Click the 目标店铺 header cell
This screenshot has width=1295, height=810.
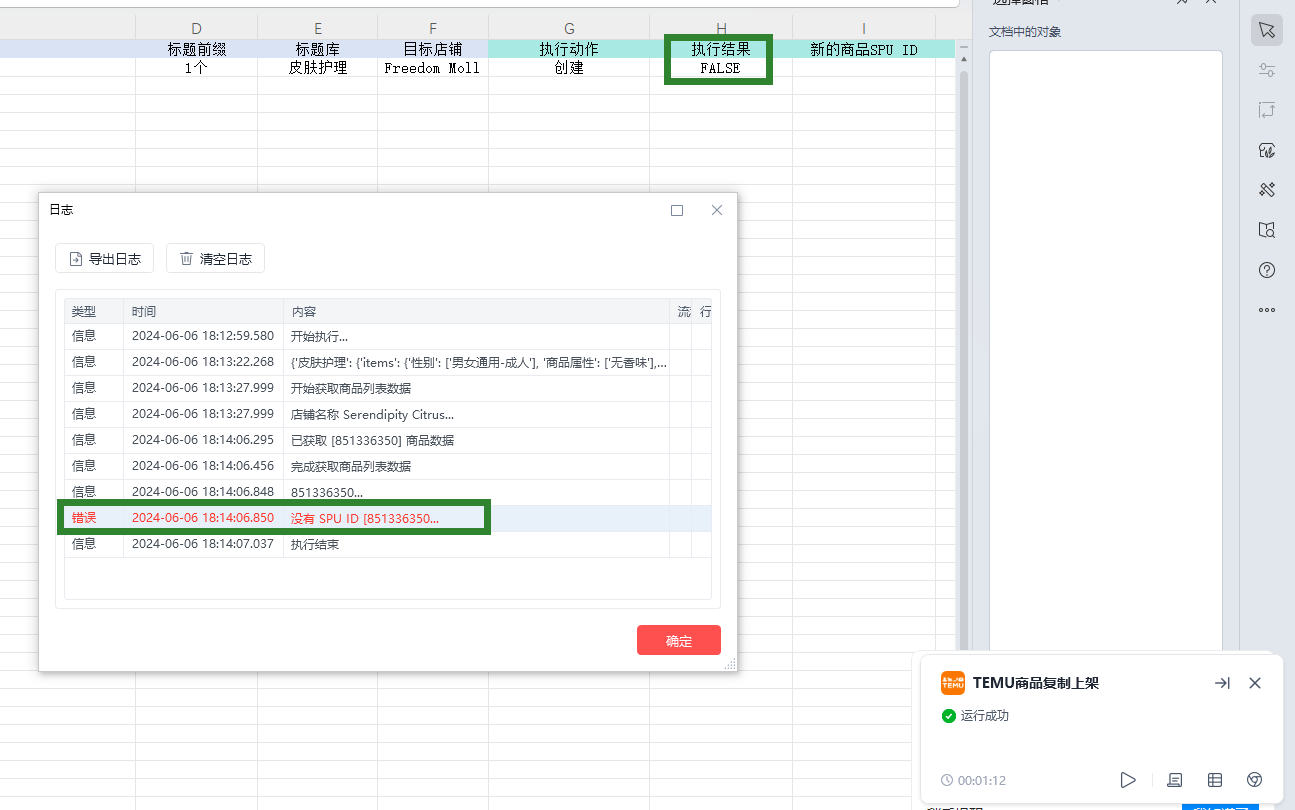(x=433, y=49)
